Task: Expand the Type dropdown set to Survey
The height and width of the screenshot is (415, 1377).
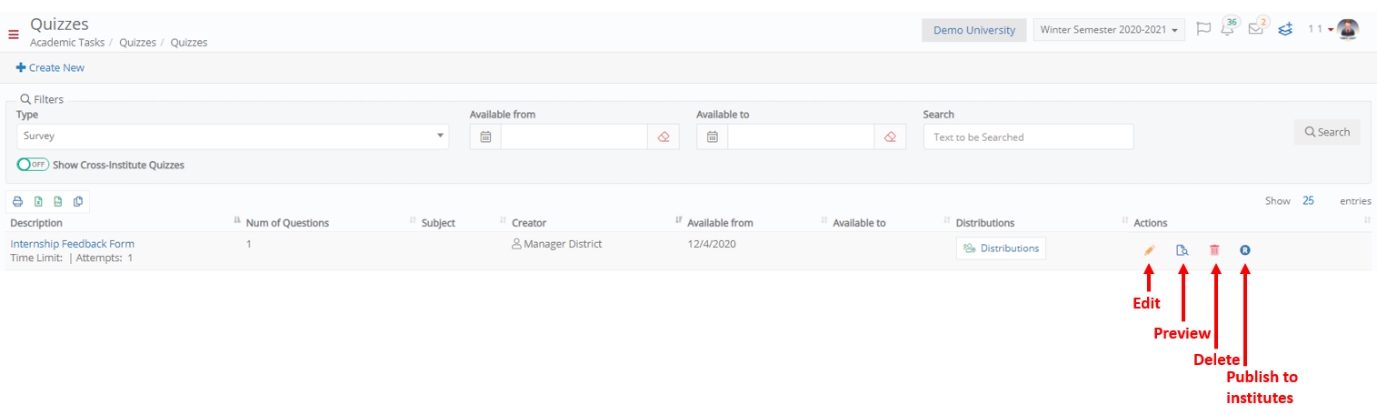Action: point(233,136)
